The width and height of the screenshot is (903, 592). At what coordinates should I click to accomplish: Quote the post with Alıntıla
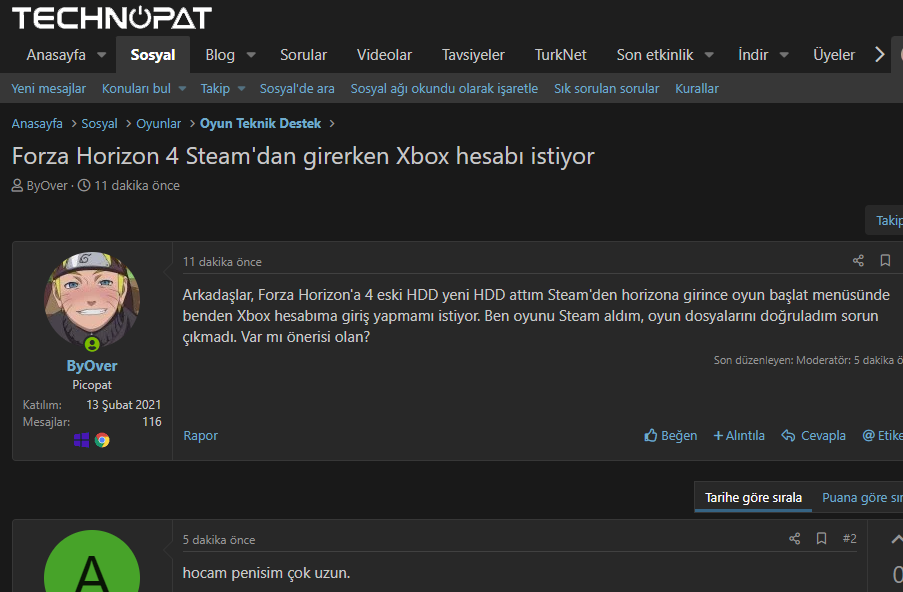[739, 435]
